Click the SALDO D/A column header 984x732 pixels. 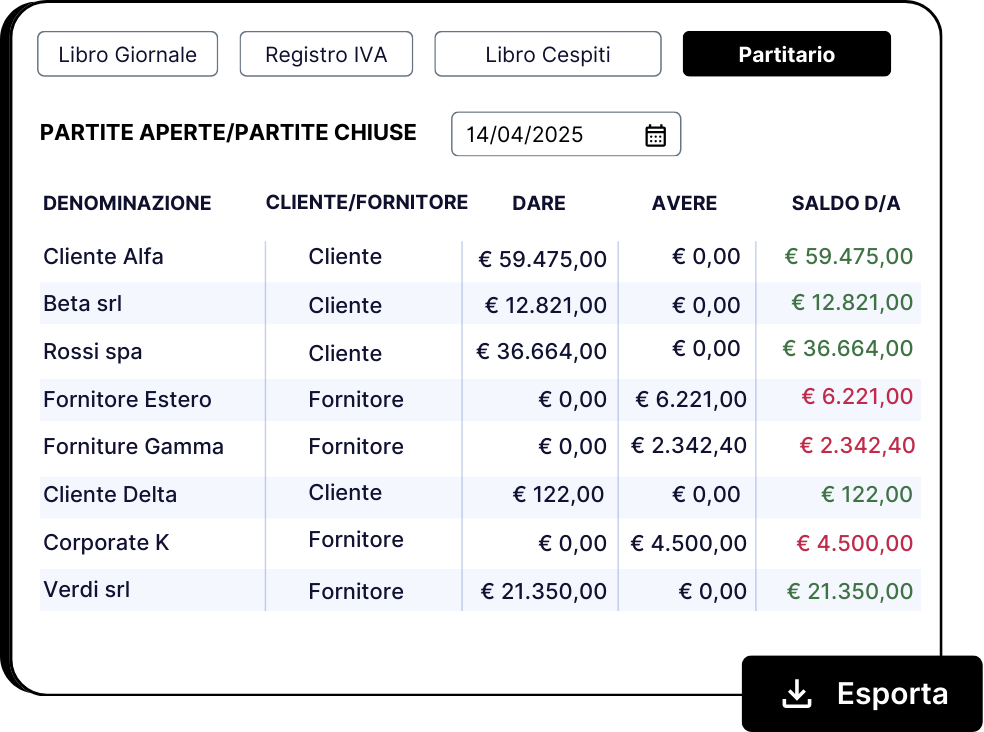point(846,203)
